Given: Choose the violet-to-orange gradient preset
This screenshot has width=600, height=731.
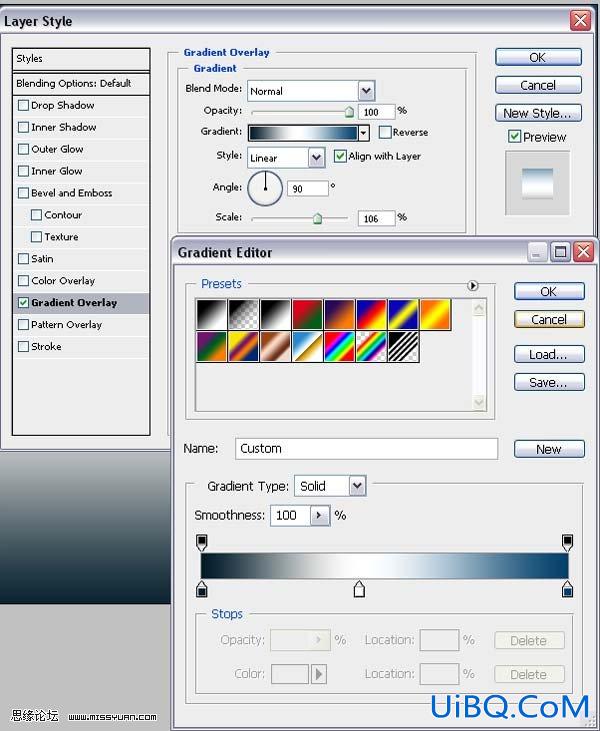Looking at the screenshot, I should [339, 315].
